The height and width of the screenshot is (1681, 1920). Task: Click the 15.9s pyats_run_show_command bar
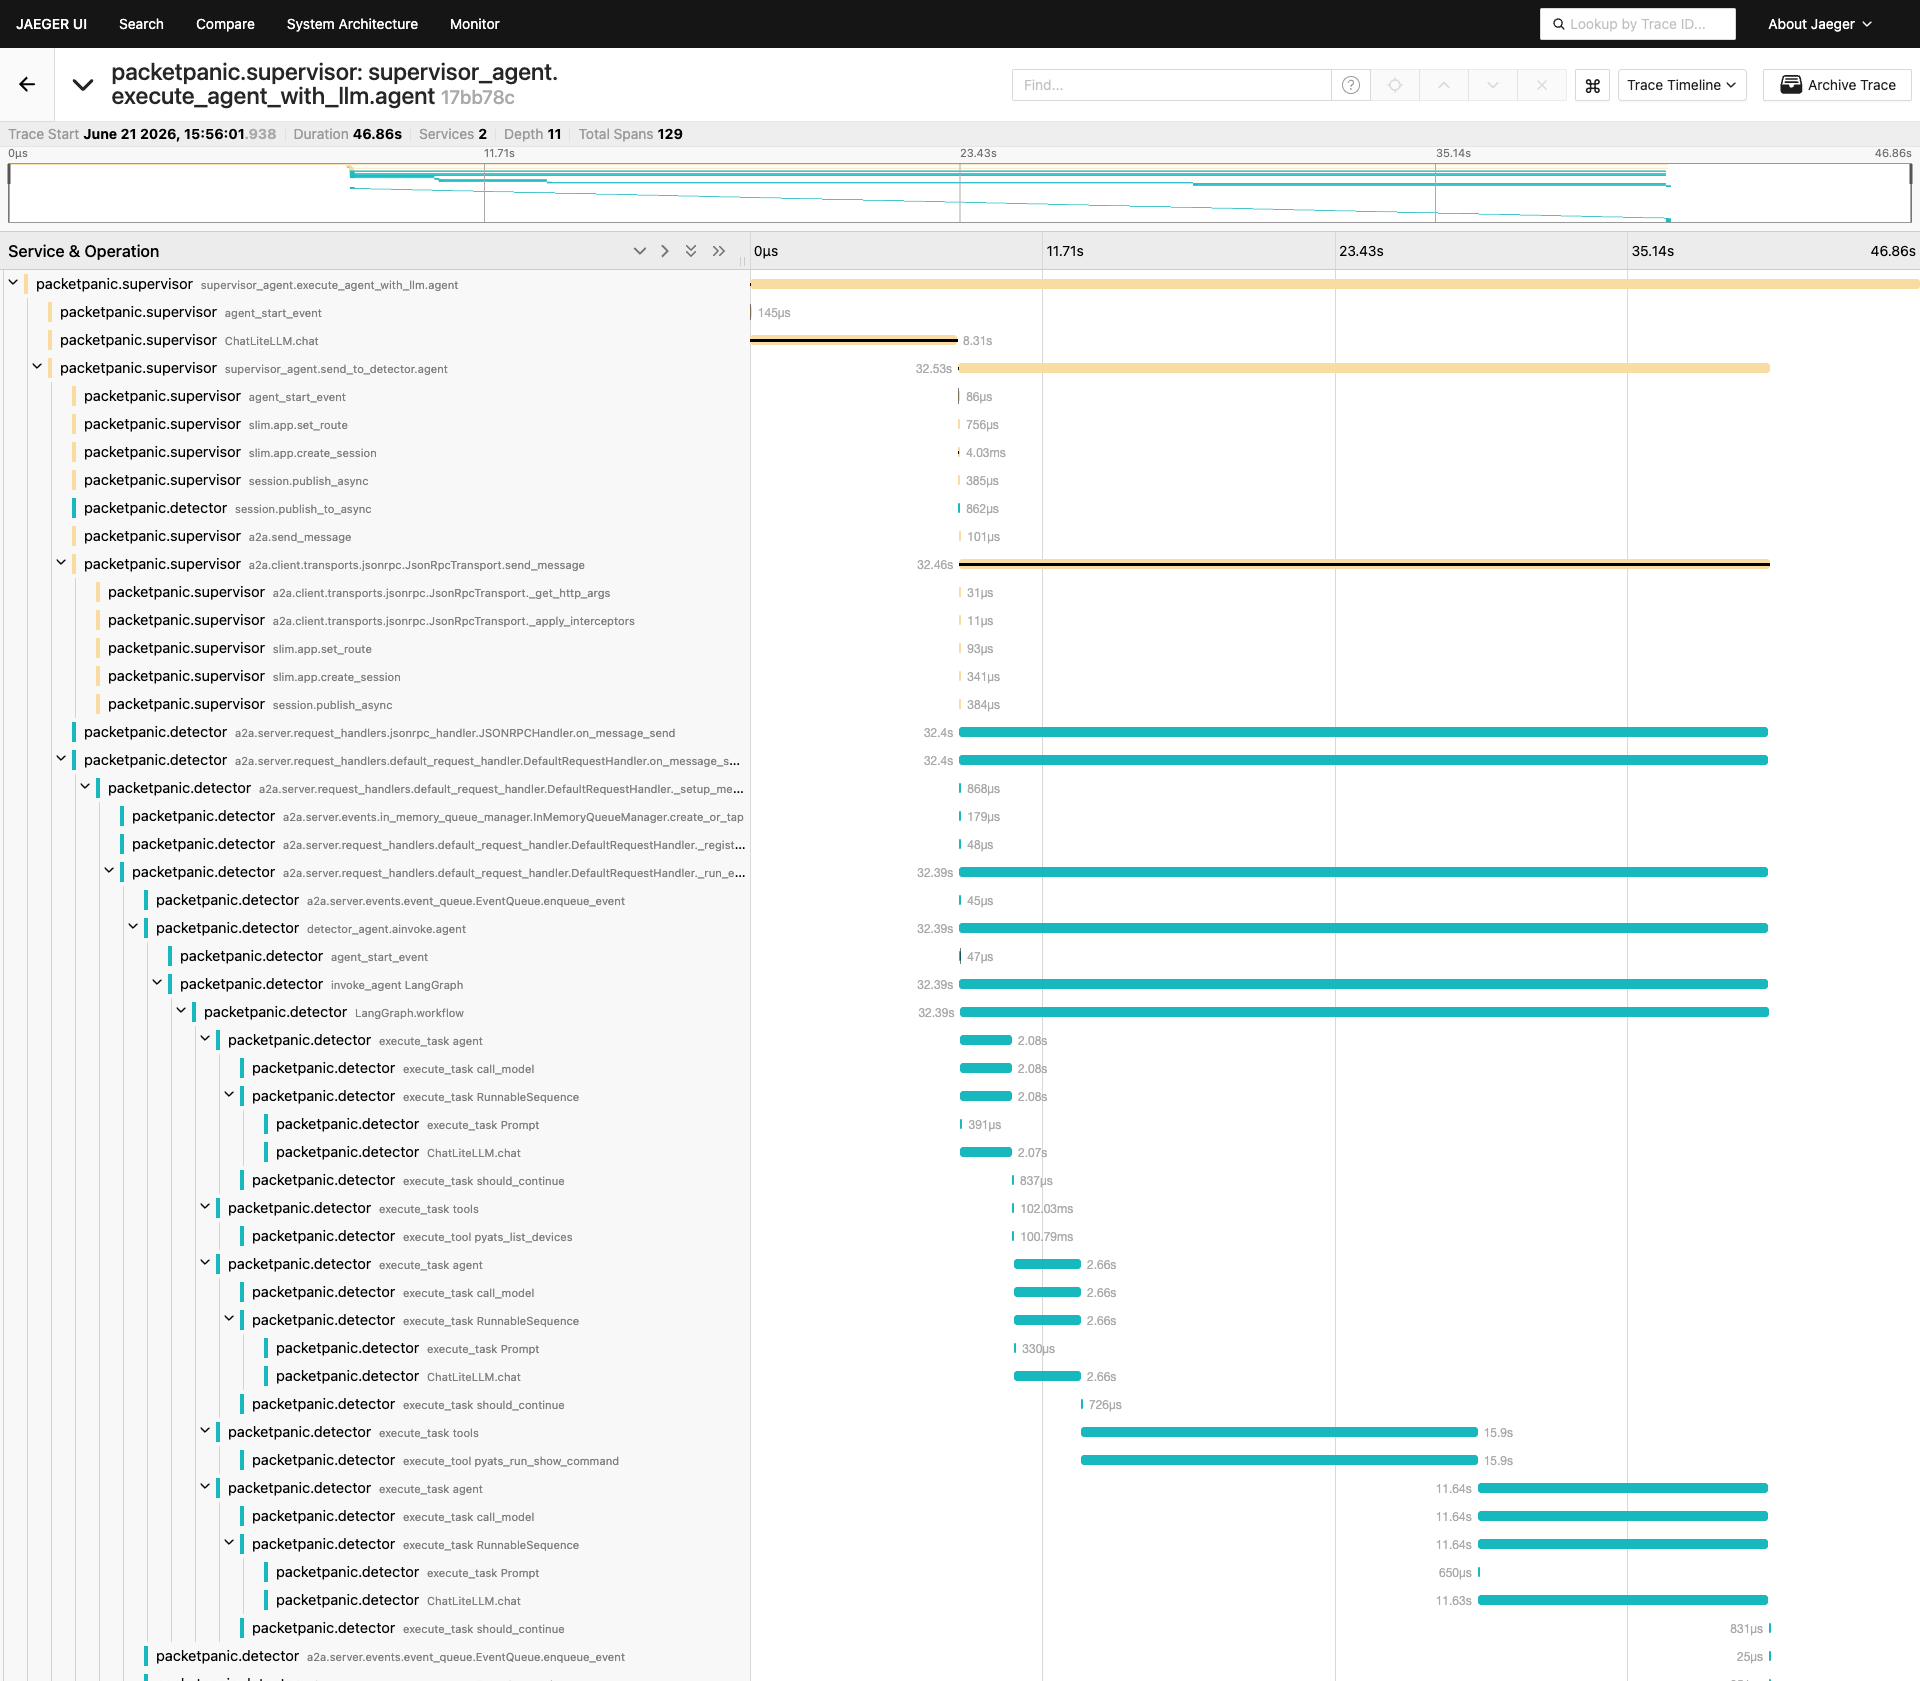[1279, 1460]
